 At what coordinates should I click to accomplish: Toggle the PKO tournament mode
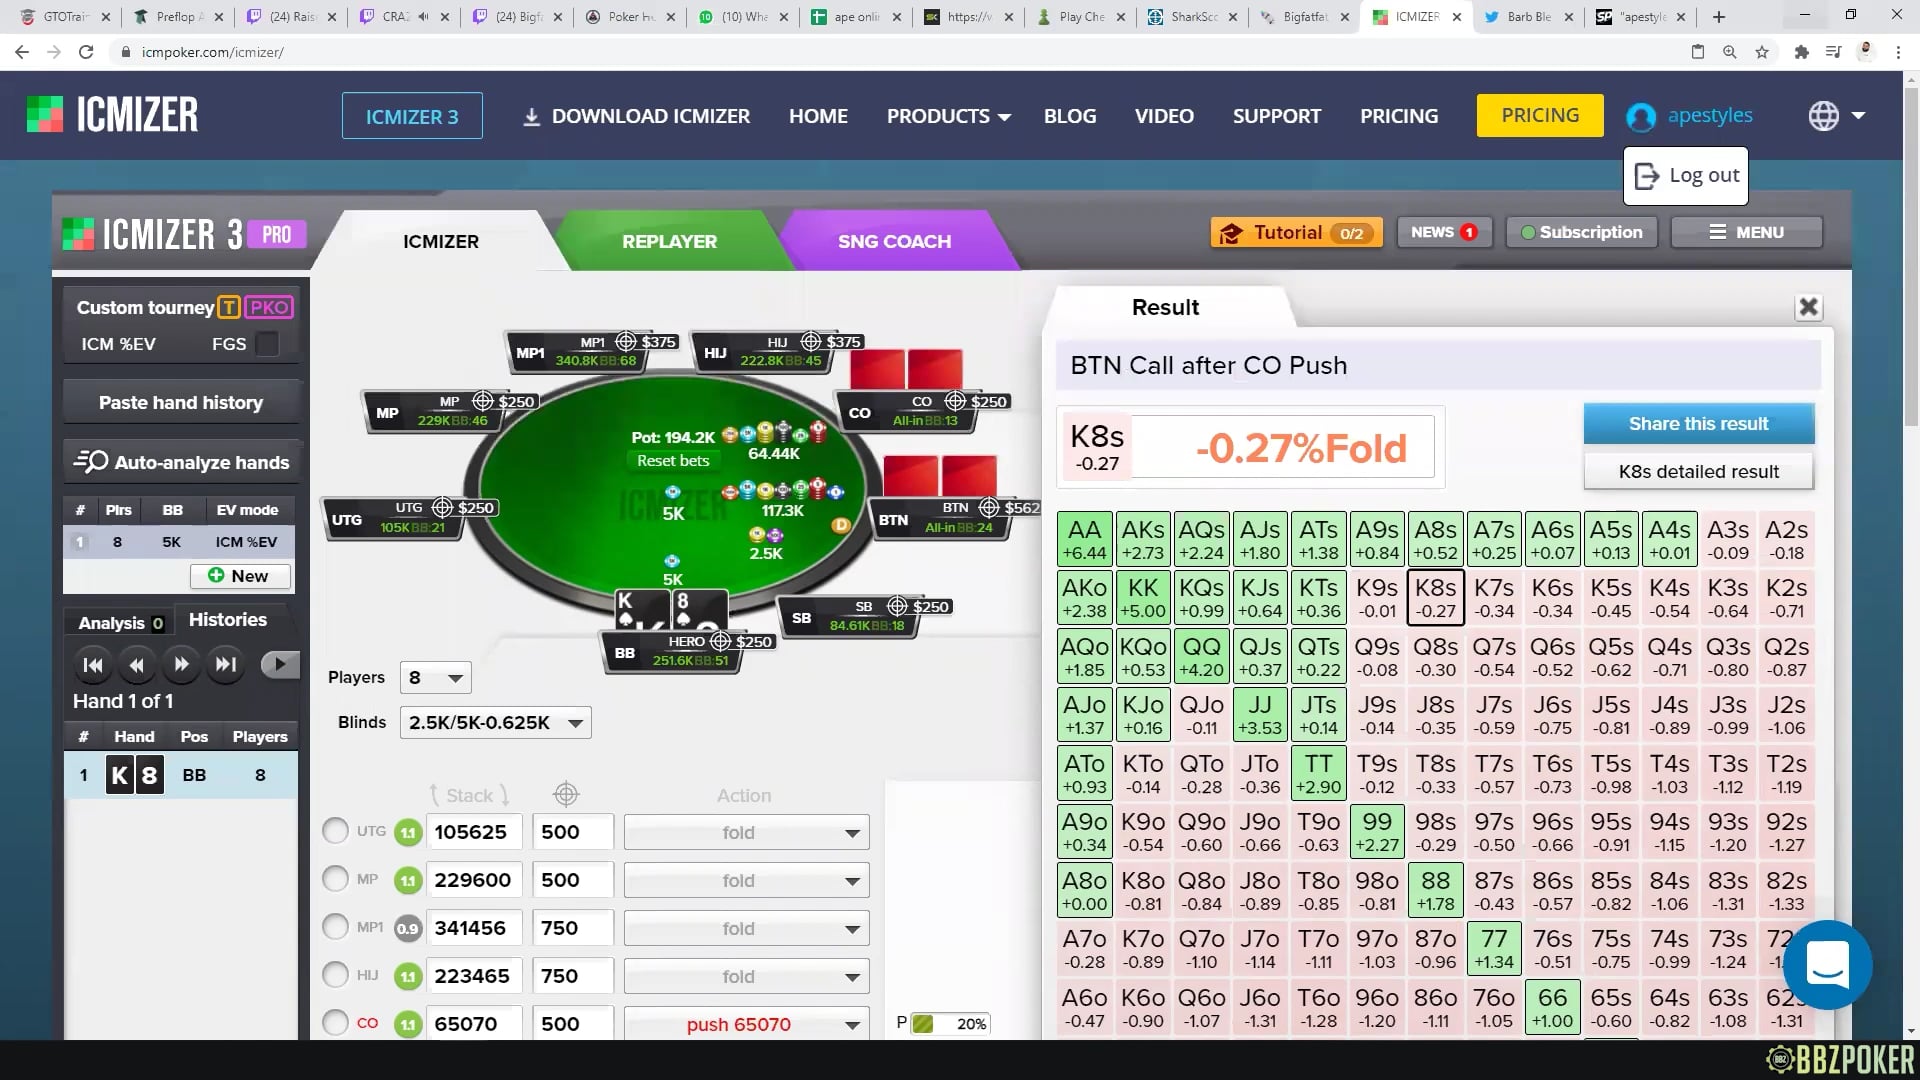(x=269, y=307)
